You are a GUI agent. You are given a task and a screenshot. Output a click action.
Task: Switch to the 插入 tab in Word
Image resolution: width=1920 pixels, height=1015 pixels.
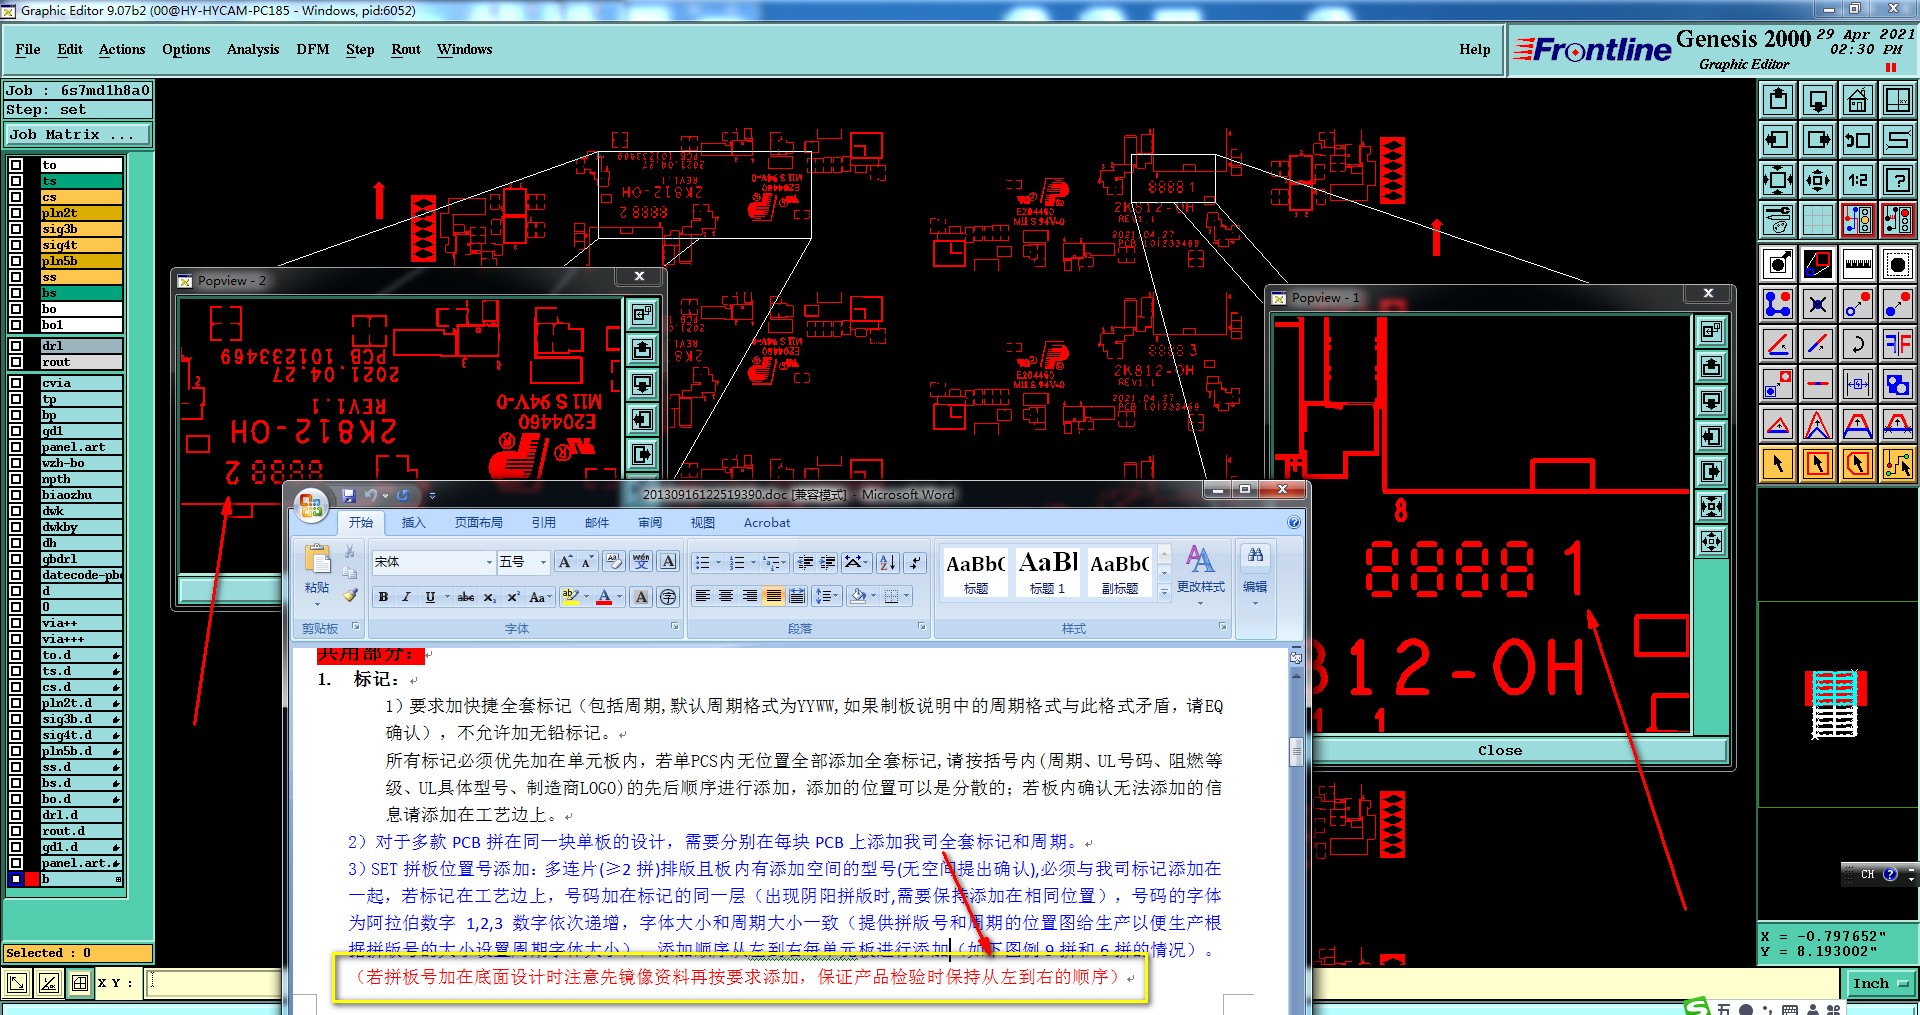413,523
